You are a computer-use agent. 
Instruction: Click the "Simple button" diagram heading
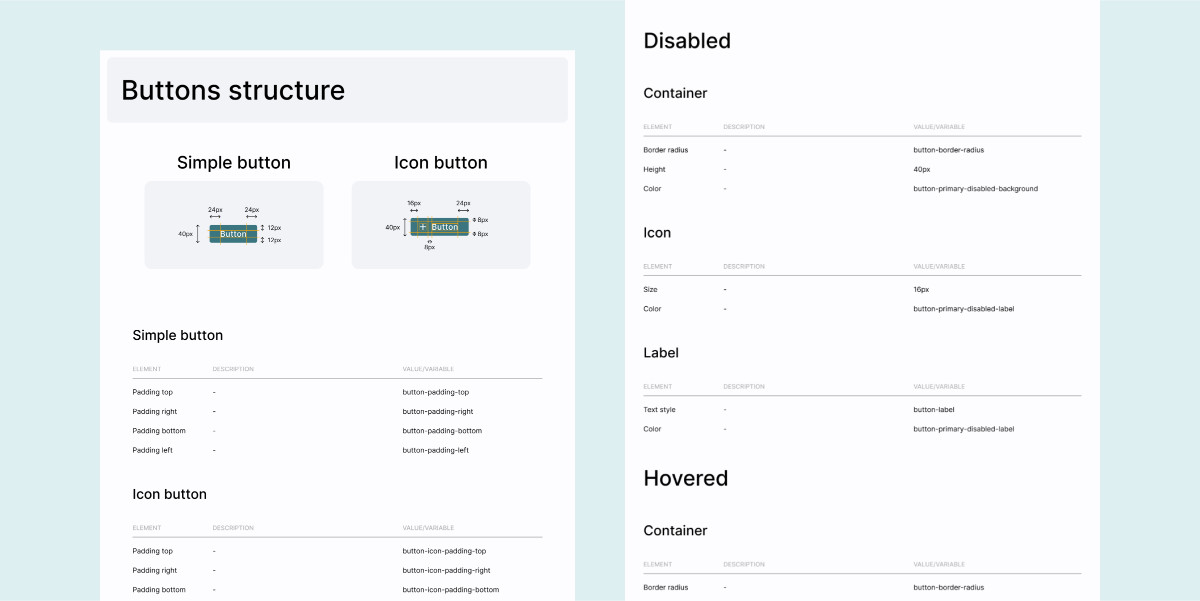pyautogui.click(x=234, y=163)
